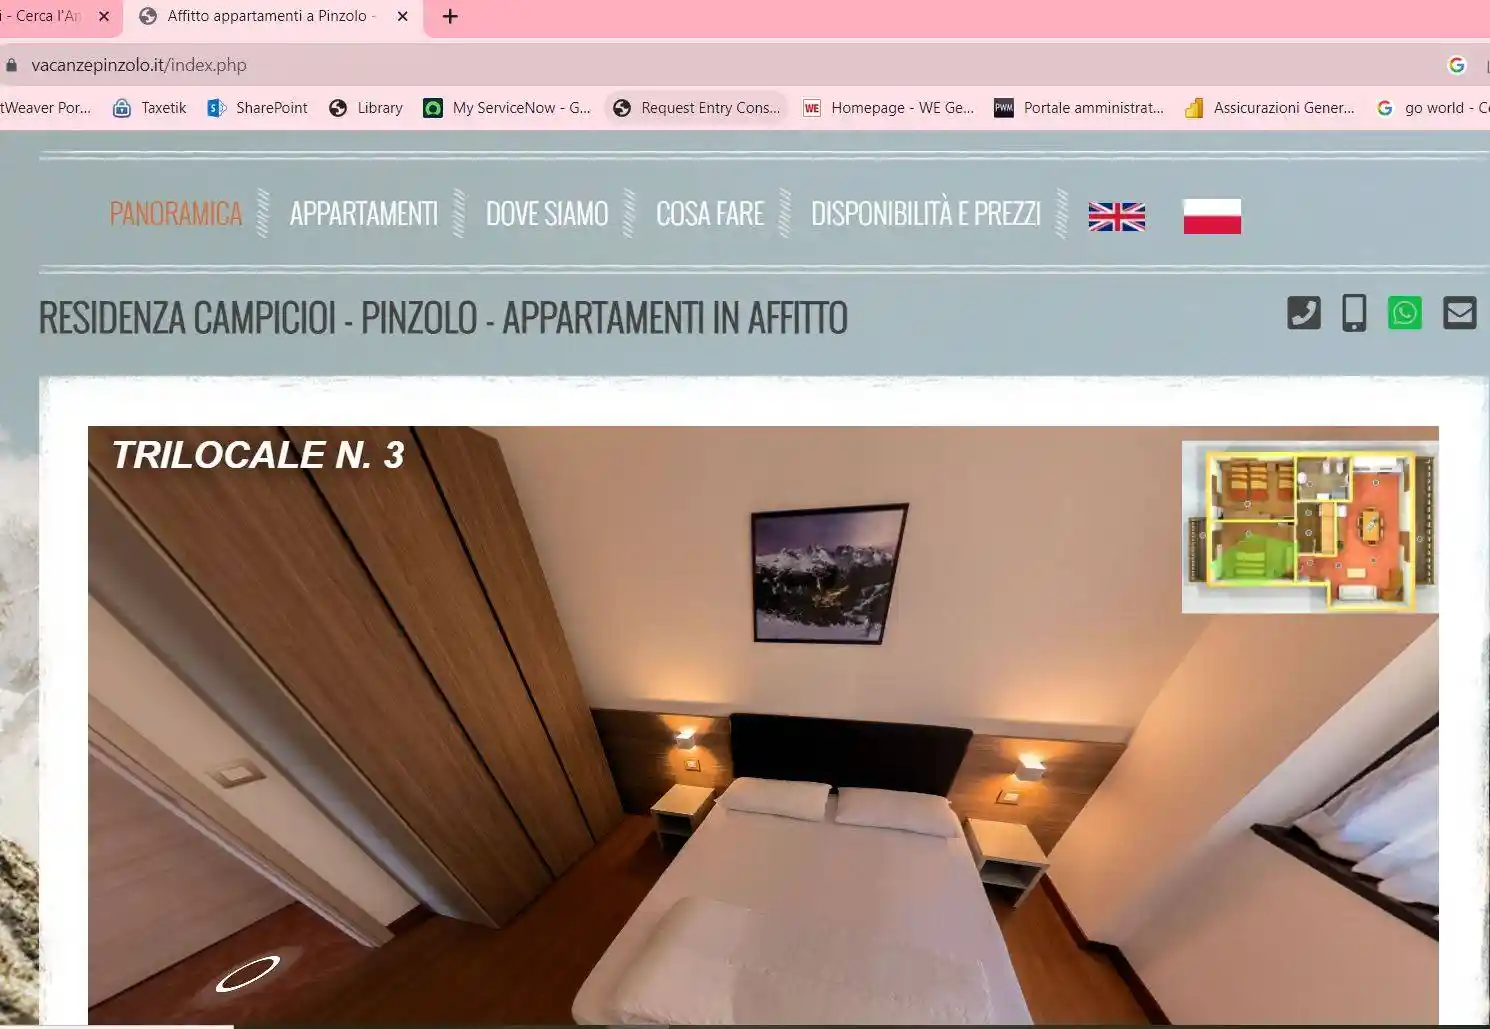
Task: Select the PANORAMICA menu item
Action: (x=176, y=213)
